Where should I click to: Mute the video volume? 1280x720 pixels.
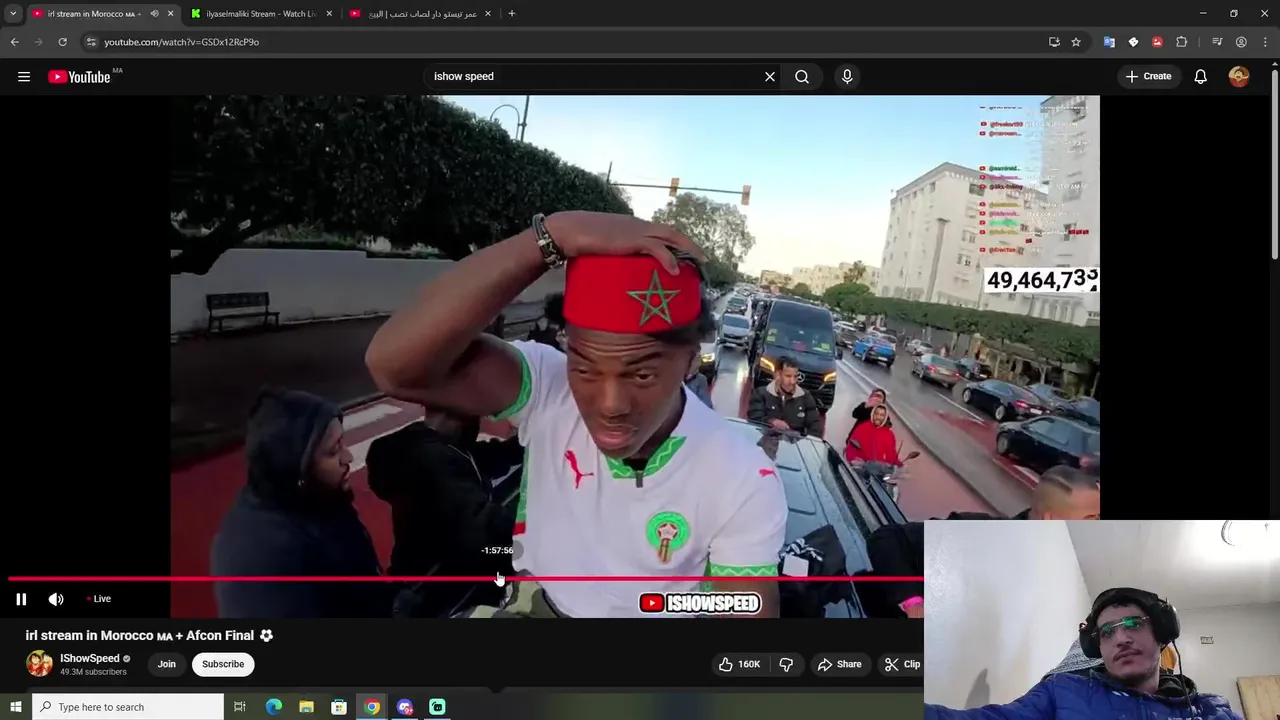point(56,599)
